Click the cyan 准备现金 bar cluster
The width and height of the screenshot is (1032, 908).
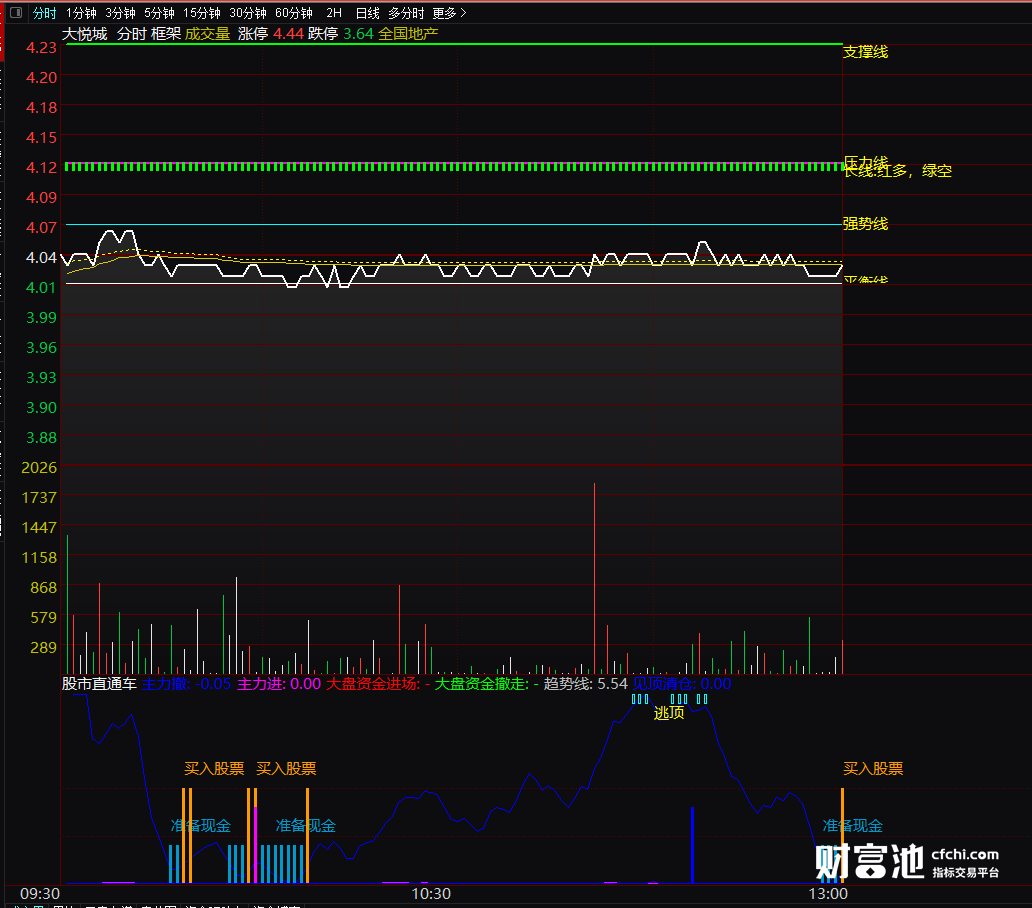point(282,864)
